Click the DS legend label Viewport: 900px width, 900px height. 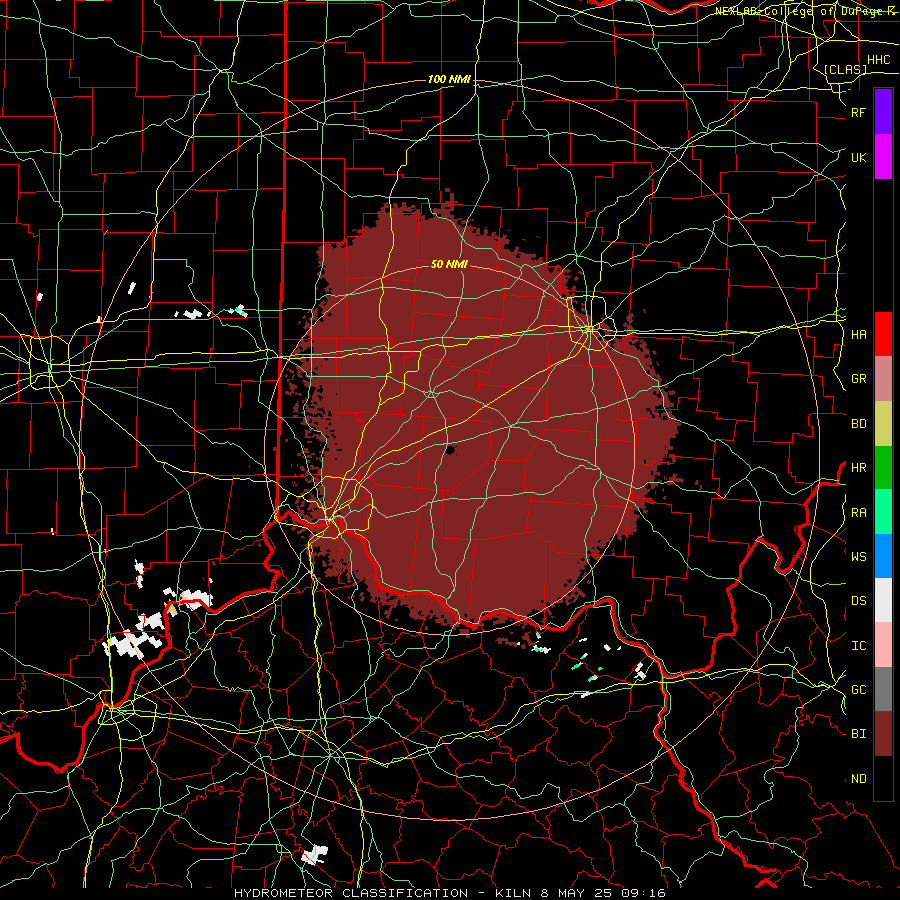click(x=858, y=601)
